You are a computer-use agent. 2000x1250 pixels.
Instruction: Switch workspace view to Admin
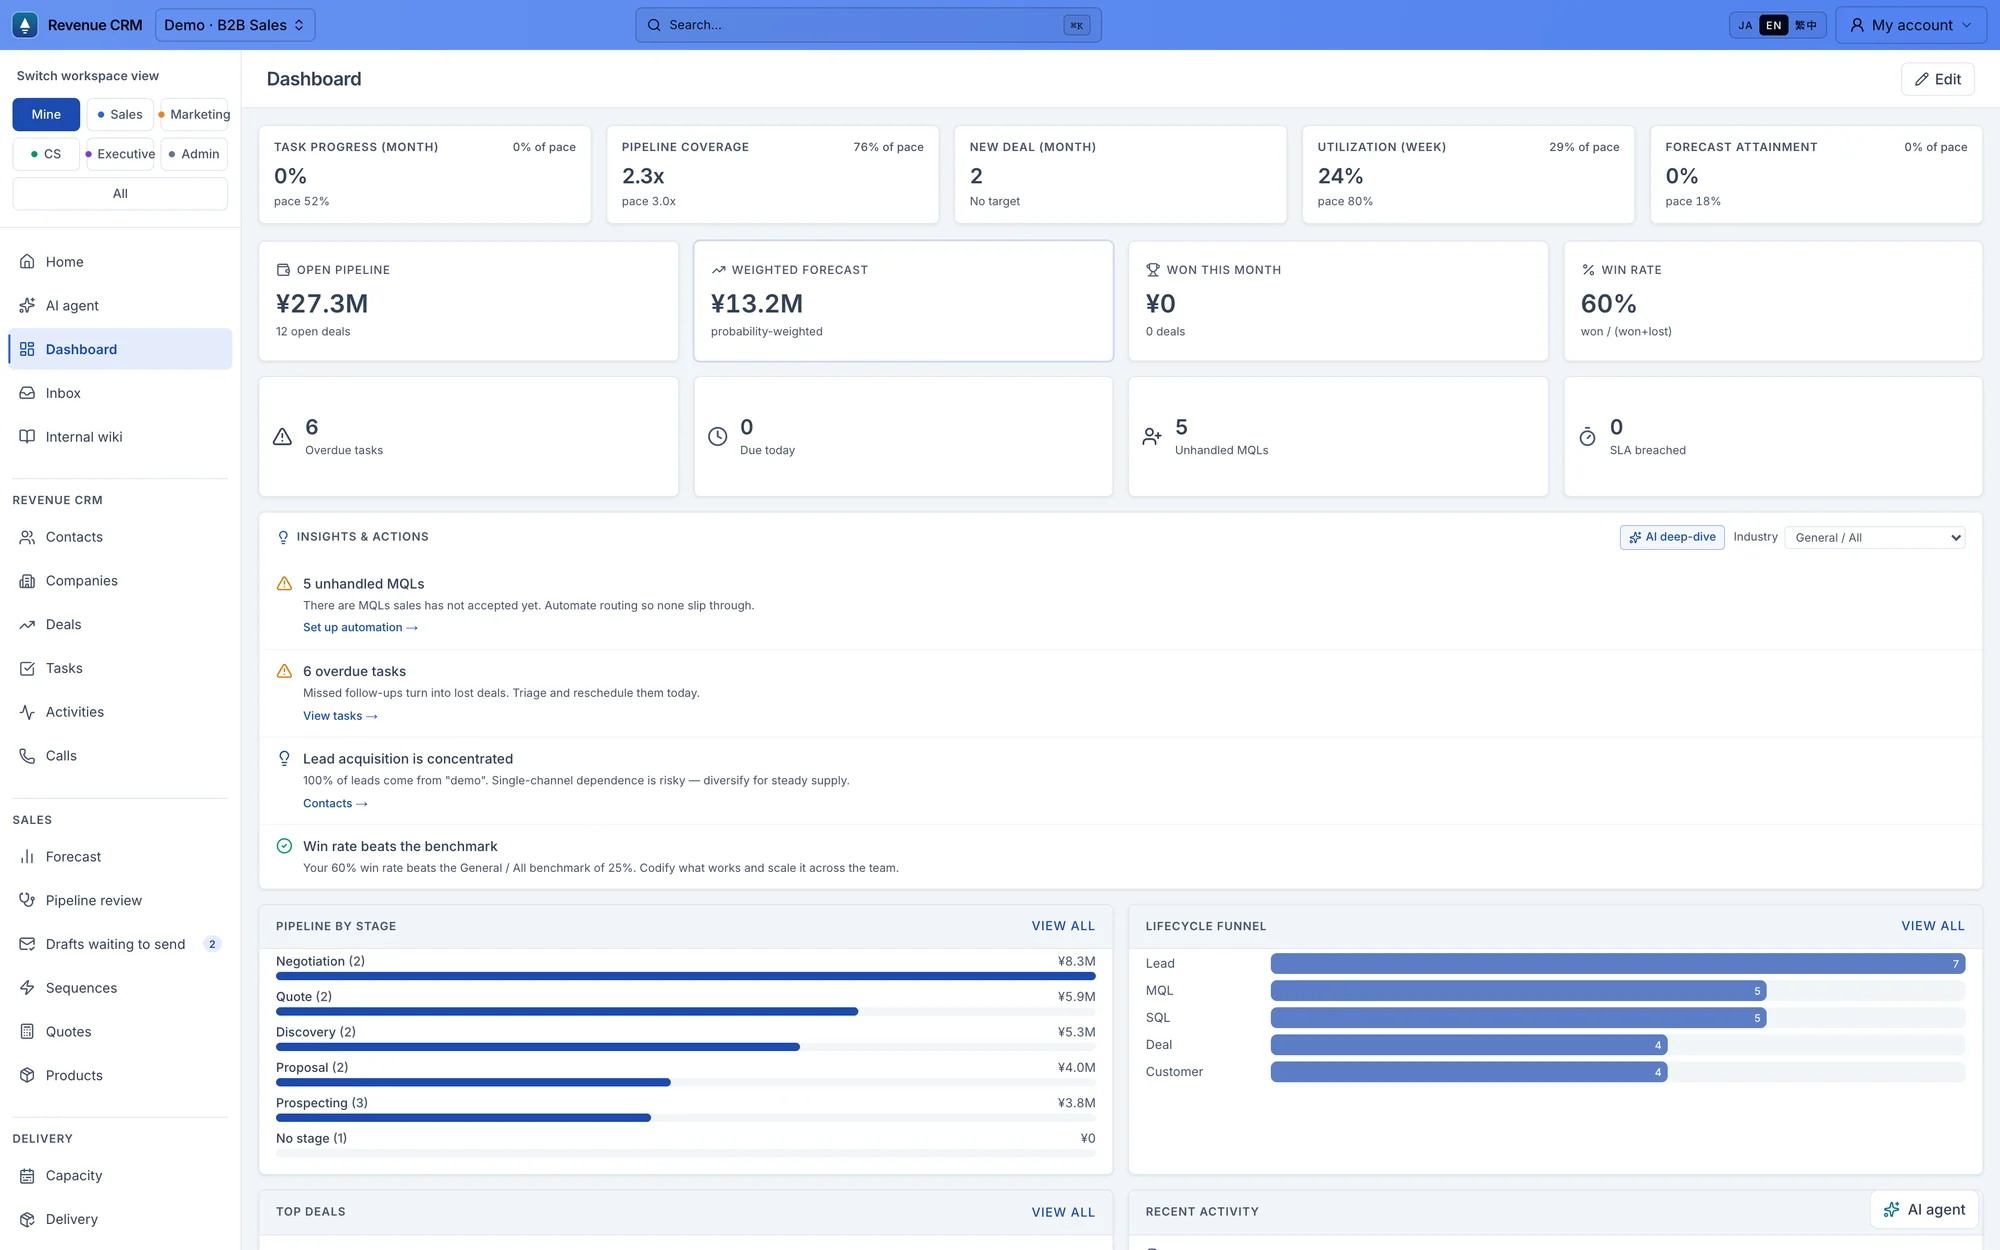[x=194, y=154]
